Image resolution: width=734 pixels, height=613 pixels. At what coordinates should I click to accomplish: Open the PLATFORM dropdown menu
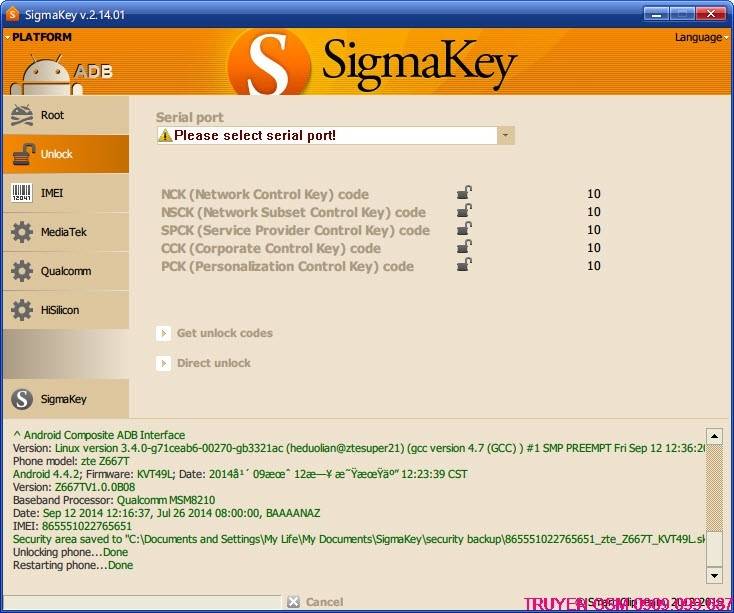click(x=38, y=37)
